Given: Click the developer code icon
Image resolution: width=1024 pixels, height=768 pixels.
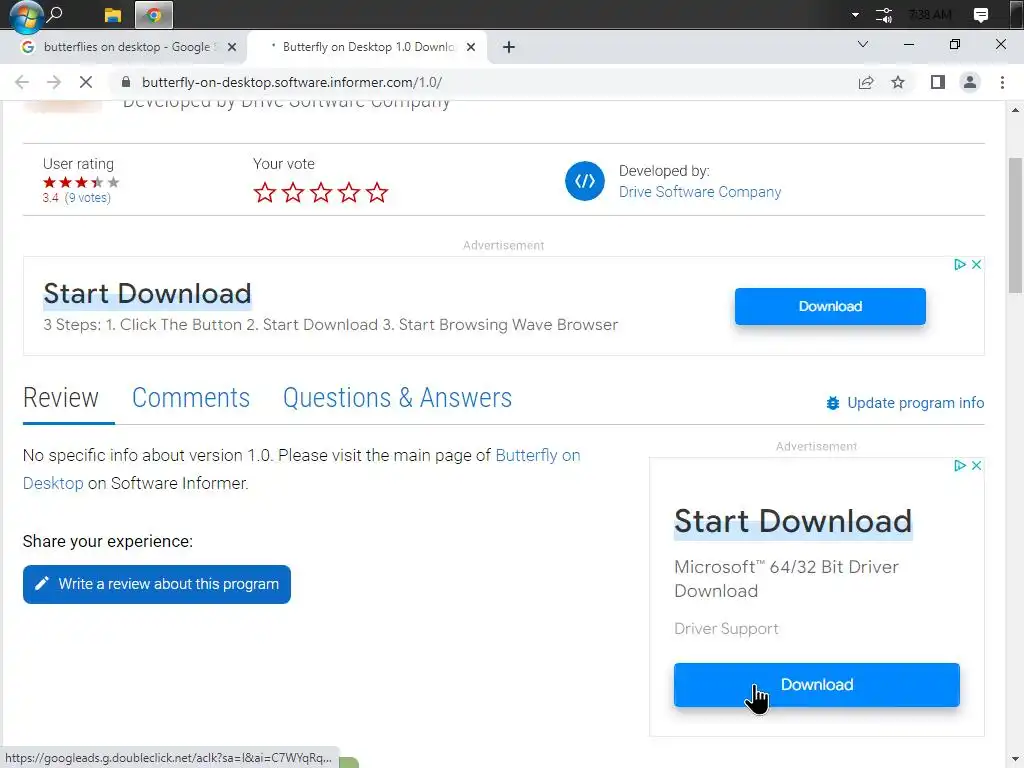Looking at the screenshot, I should (x=584, y=181).
